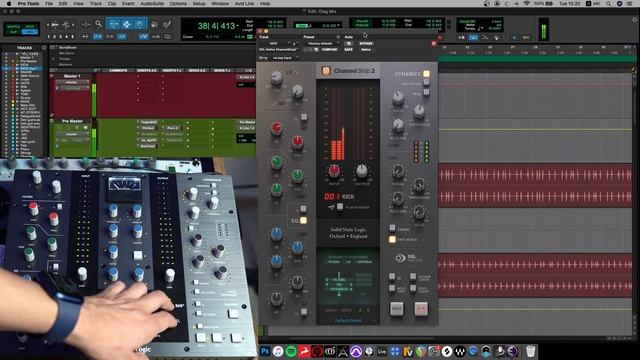The height and width of the screenshot is (360, 640).
Task: Open the AudioSuite menu
Action: pos(152,3)
